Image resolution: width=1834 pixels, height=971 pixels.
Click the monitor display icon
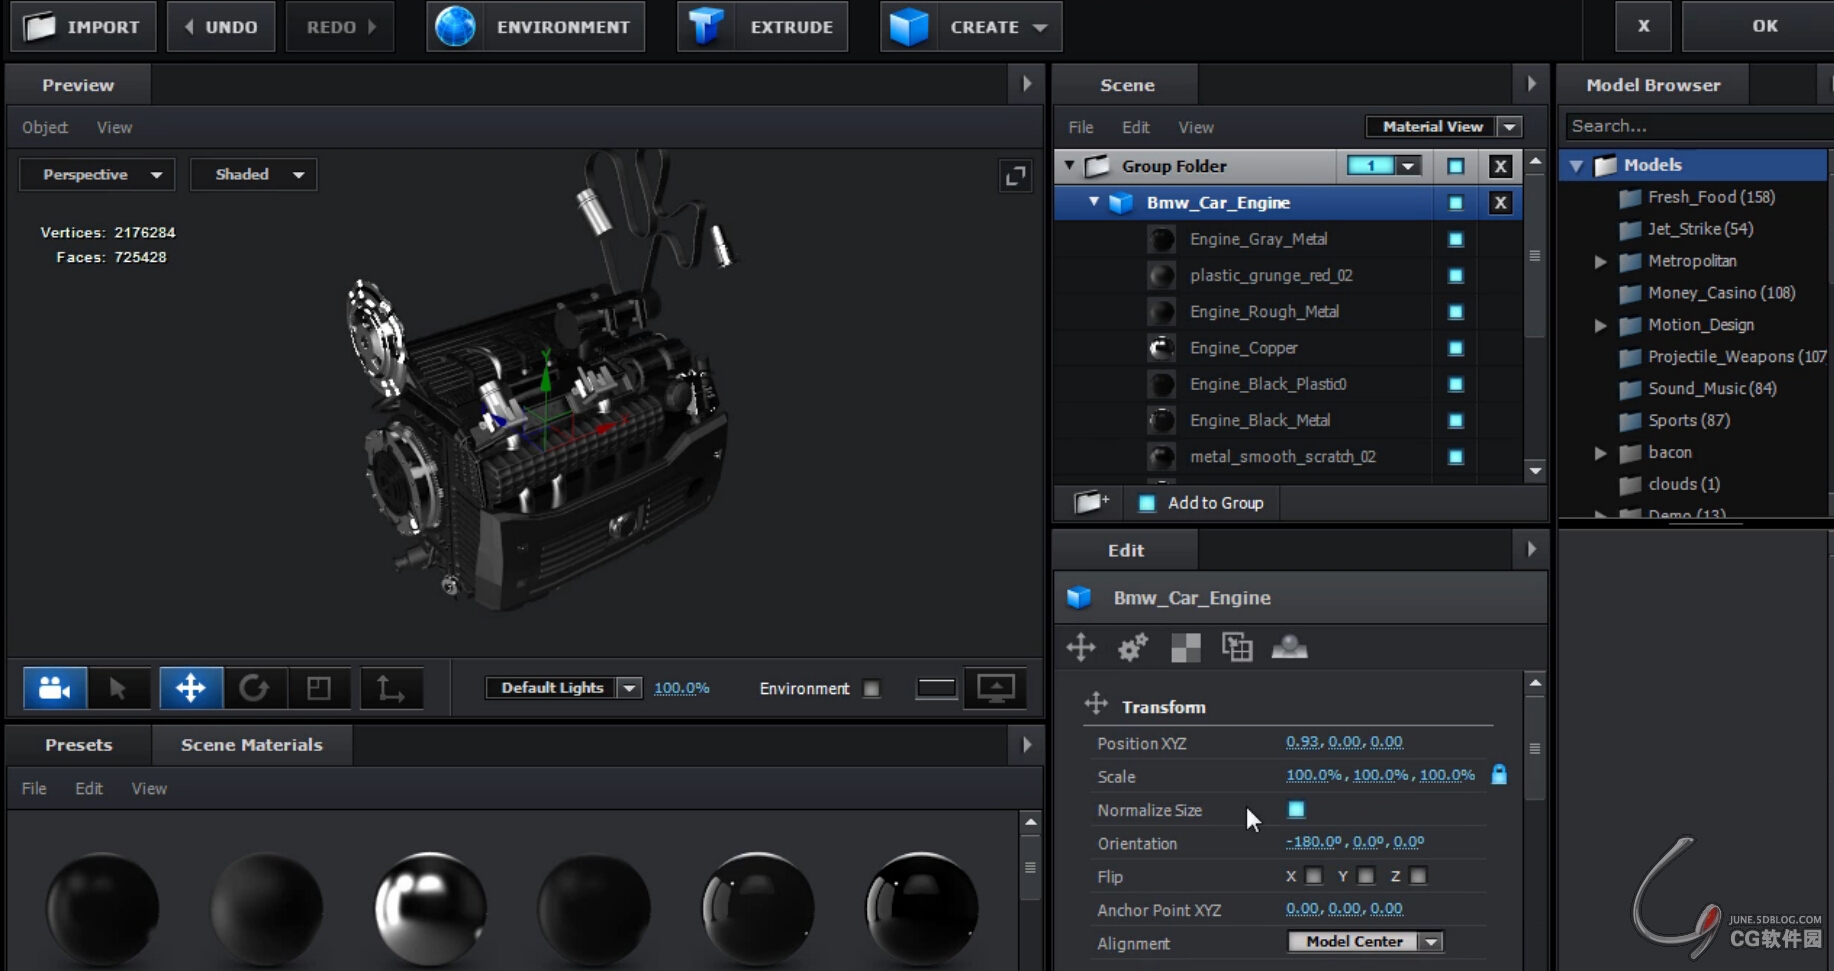[995, 688]
